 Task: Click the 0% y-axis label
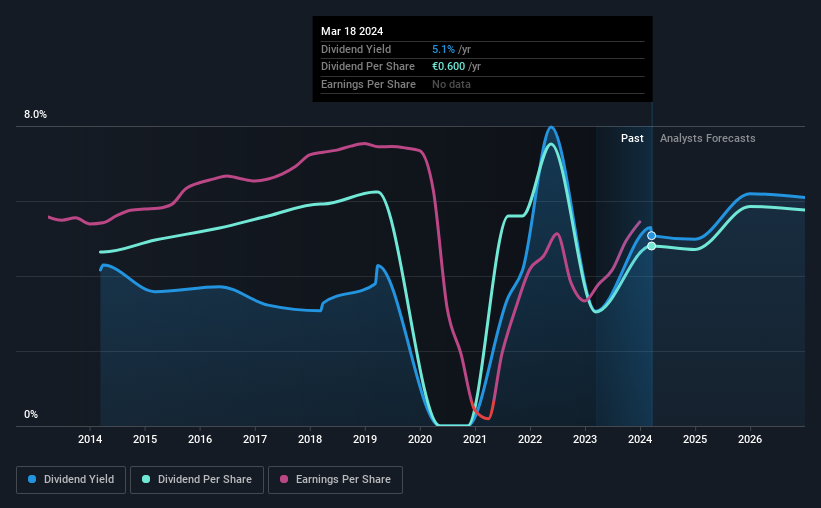[31, 414]
